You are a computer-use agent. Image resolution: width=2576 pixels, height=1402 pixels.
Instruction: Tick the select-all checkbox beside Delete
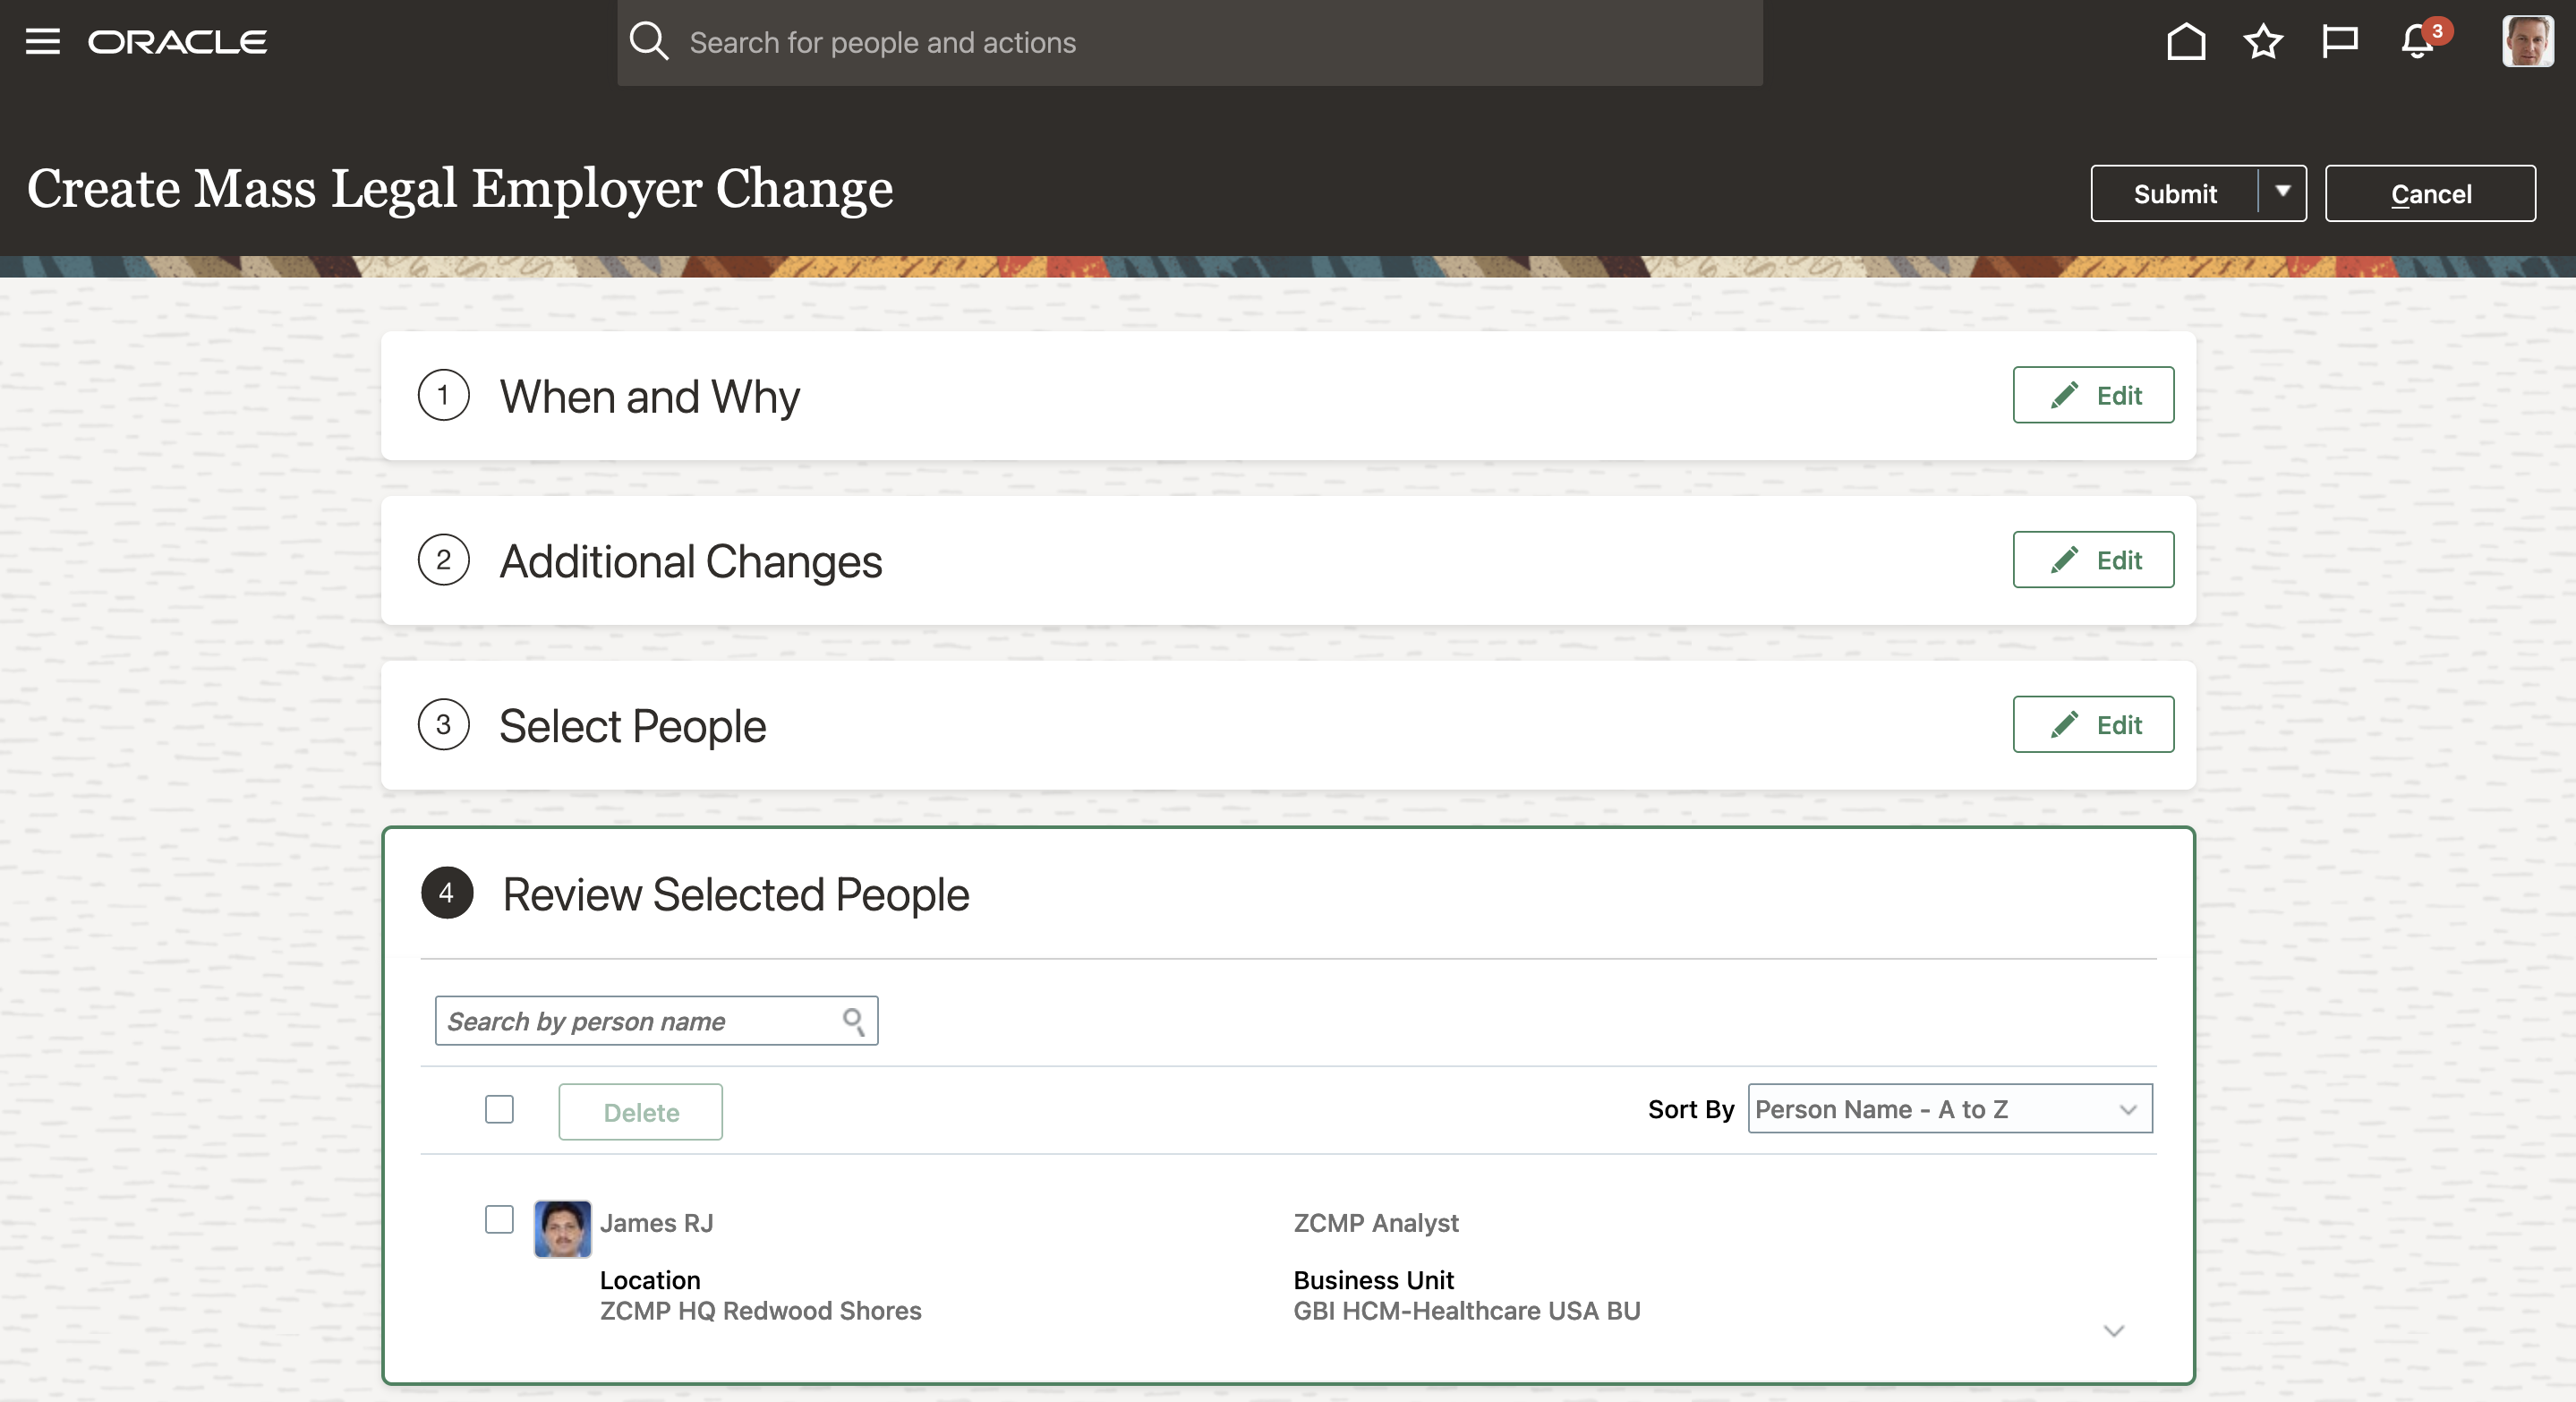coord(499,1109)
